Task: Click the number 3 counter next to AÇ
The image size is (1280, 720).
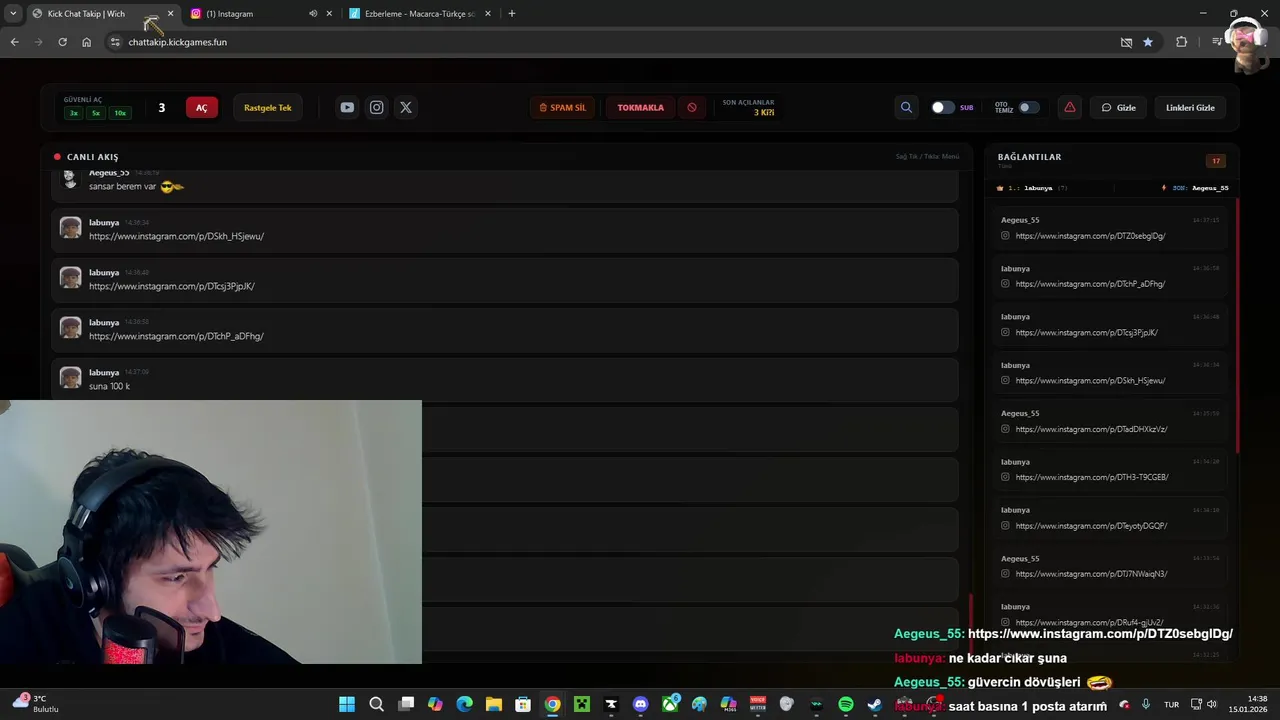Action: click(x=161, y=107)
